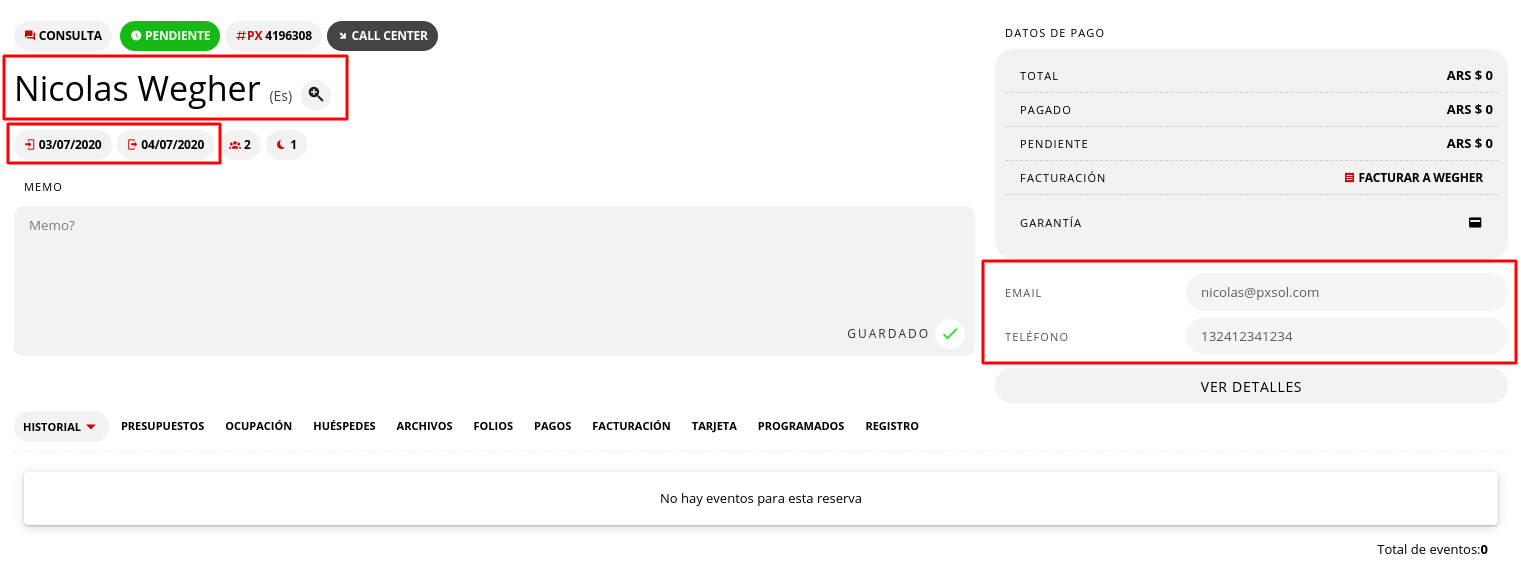
Task: Click the check-out date 04/07/2020
Action: [x=166, y=145]
